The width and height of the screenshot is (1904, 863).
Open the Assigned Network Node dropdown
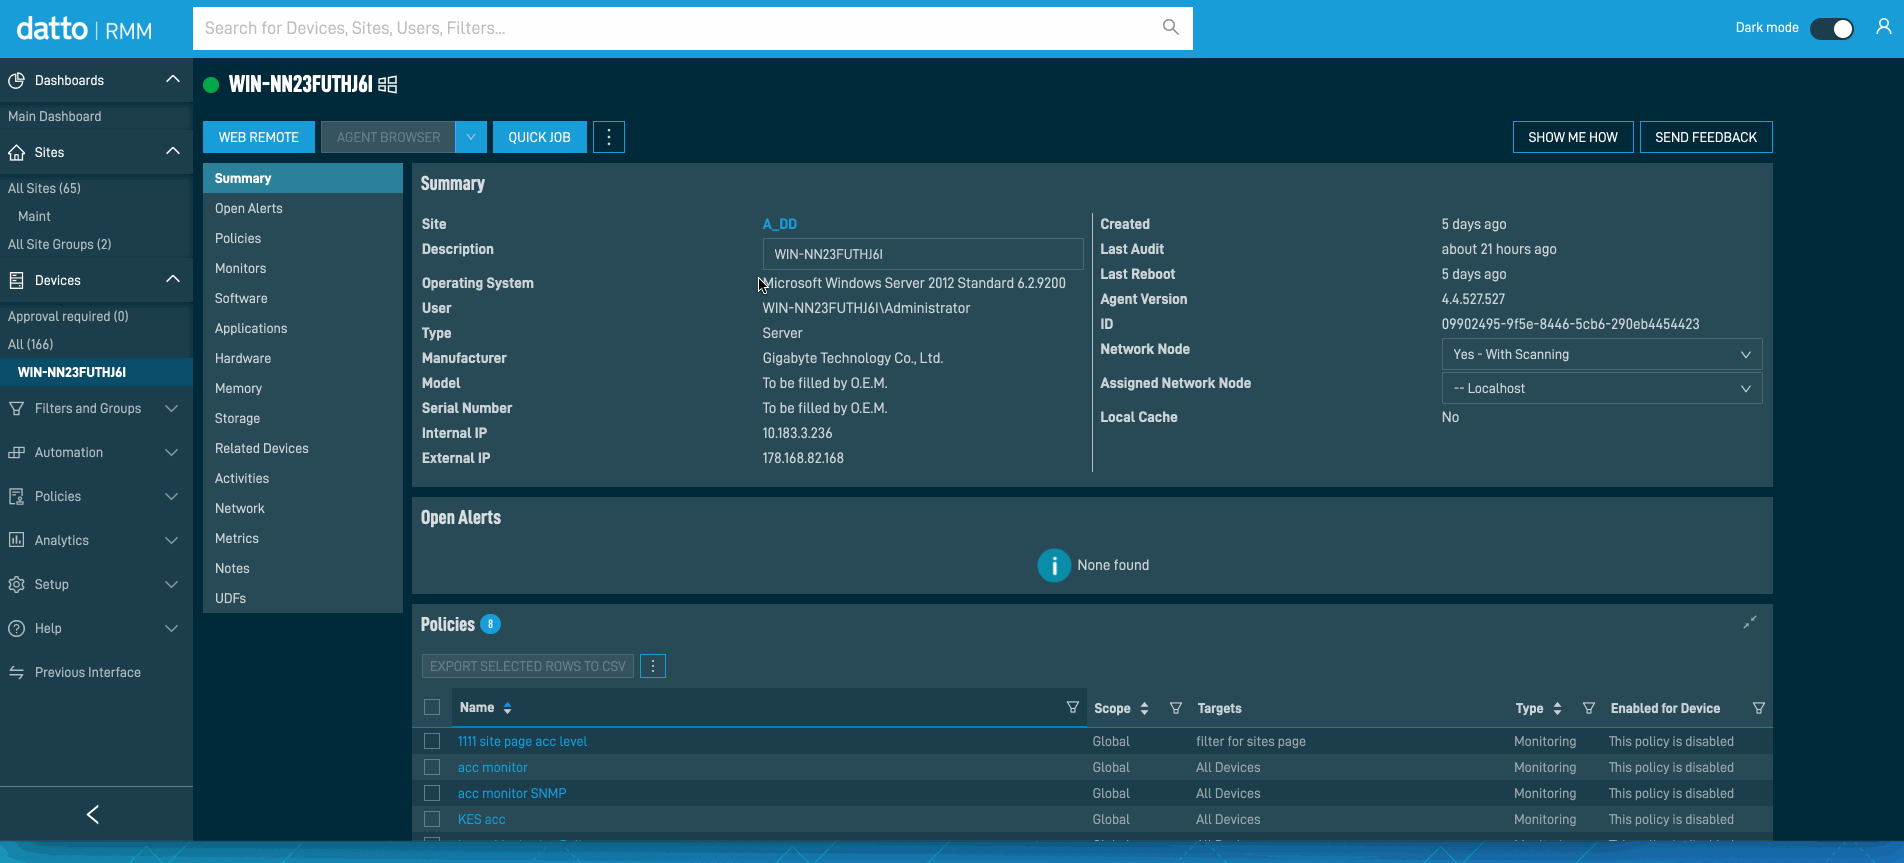click(x=1601, y=388)
